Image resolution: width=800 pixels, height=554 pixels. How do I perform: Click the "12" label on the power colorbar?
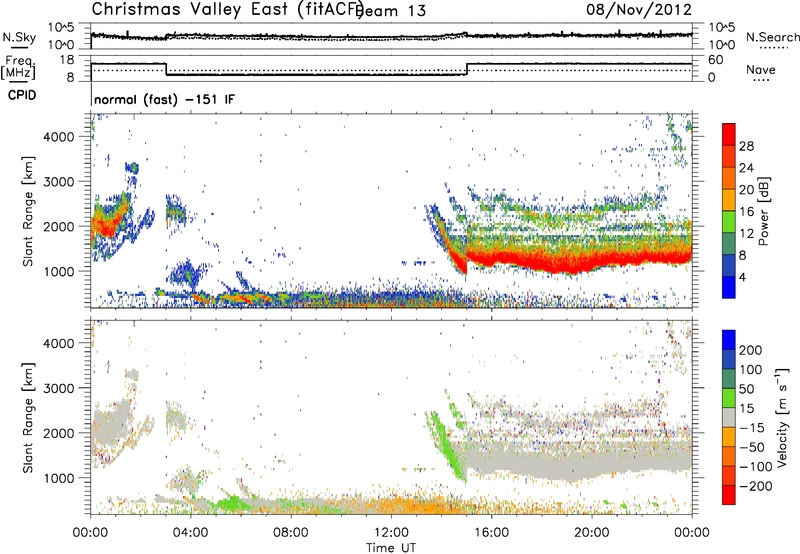tap(746, 234)
